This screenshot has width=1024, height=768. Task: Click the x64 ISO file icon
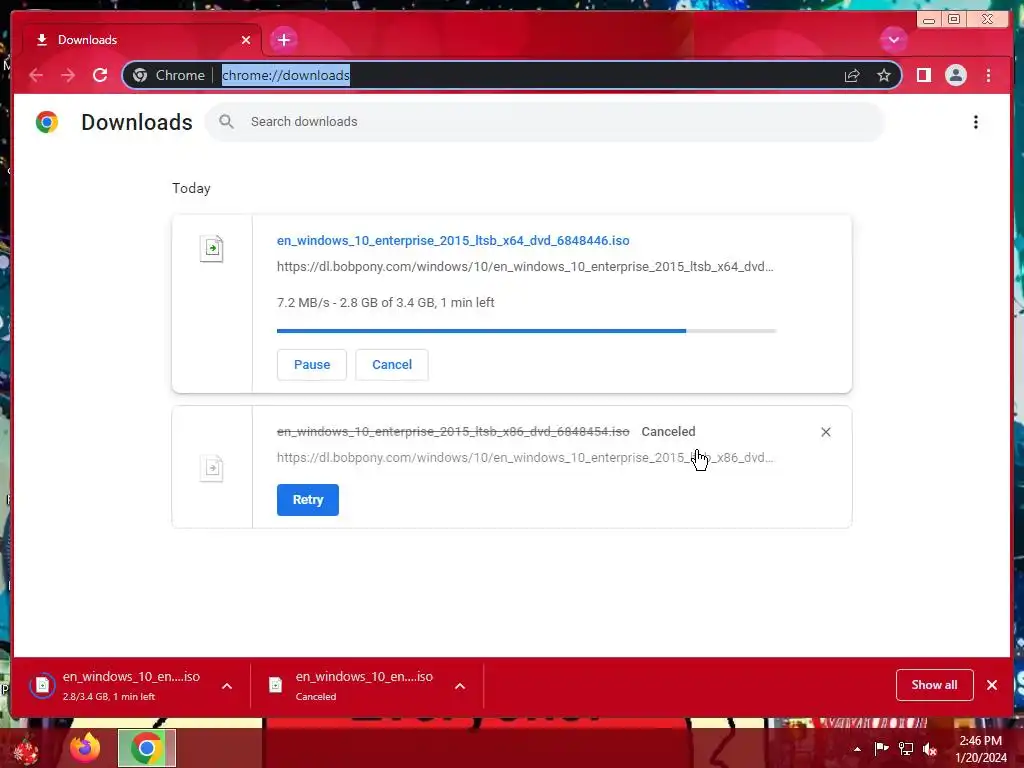coord(212,248)
